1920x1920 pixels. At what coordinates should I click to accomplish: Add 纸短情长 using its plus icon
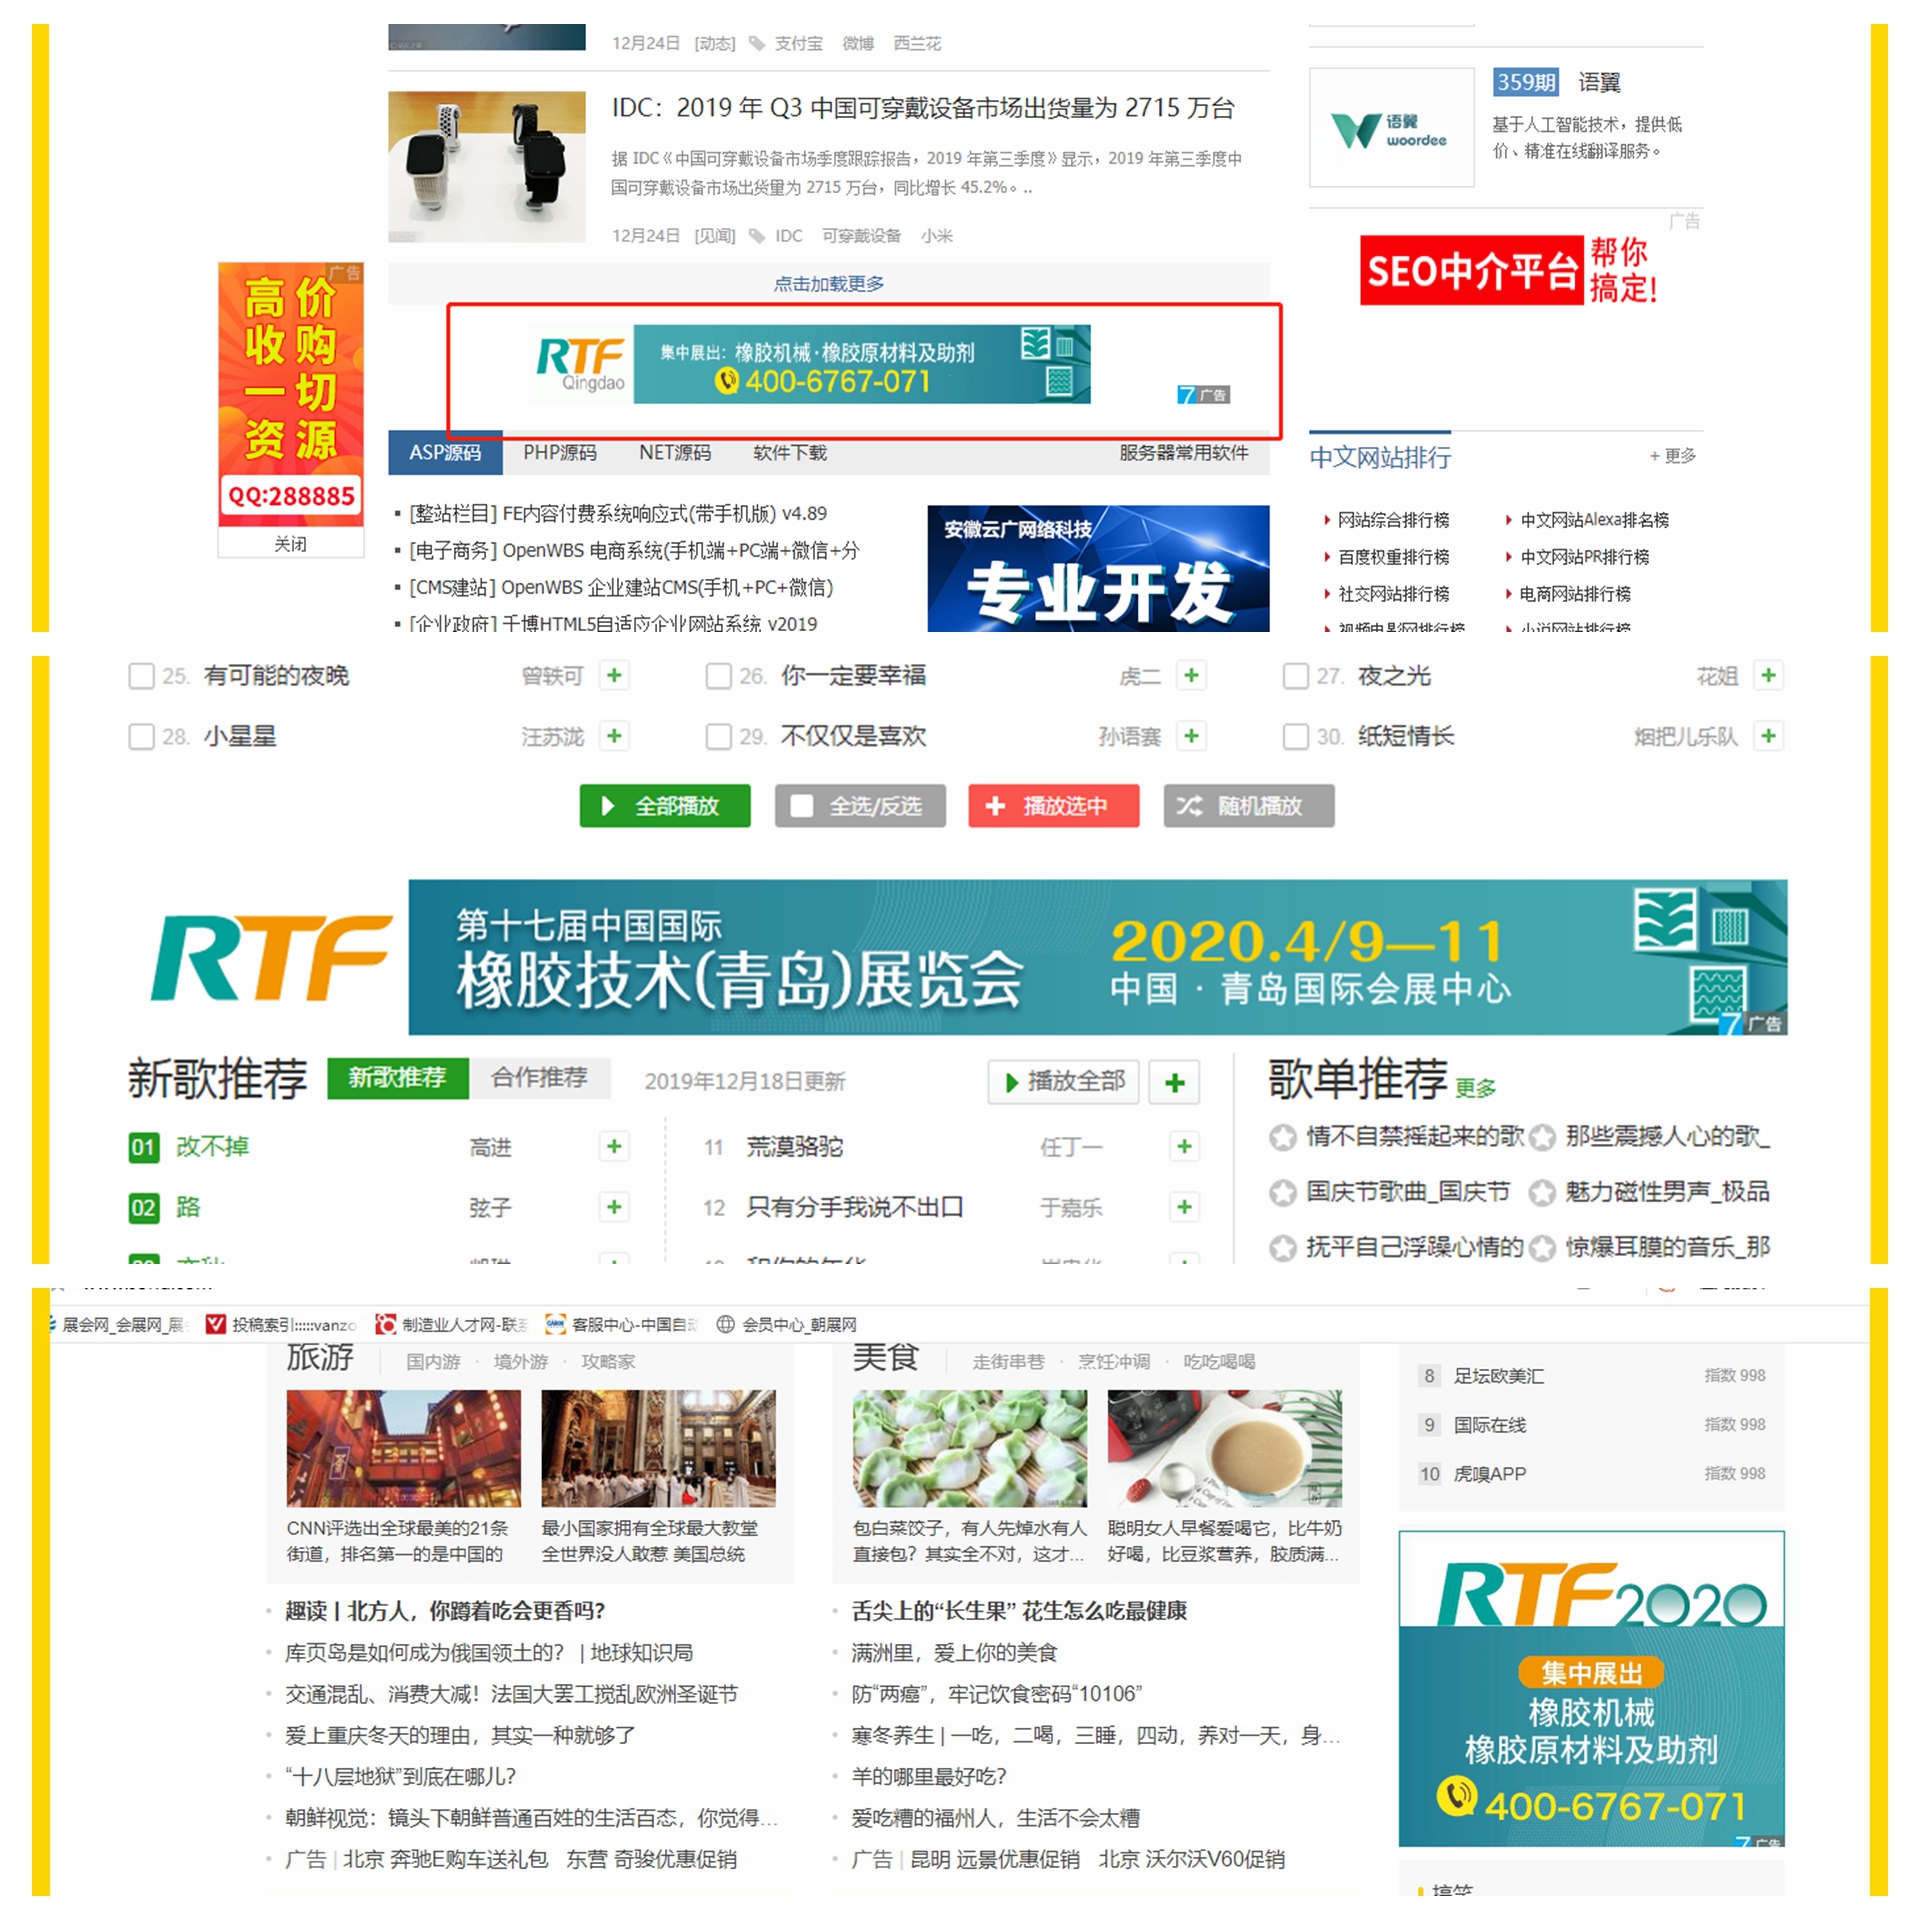click(x=1768, y=736)
